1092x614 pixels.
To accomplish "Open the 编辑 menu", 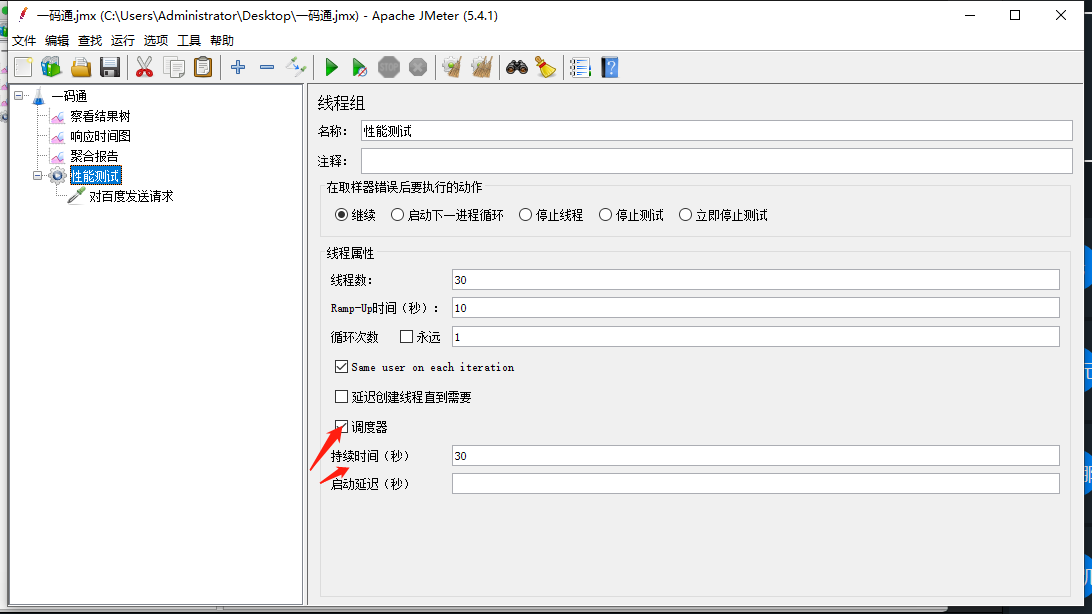I will click(x=57, y=41).
